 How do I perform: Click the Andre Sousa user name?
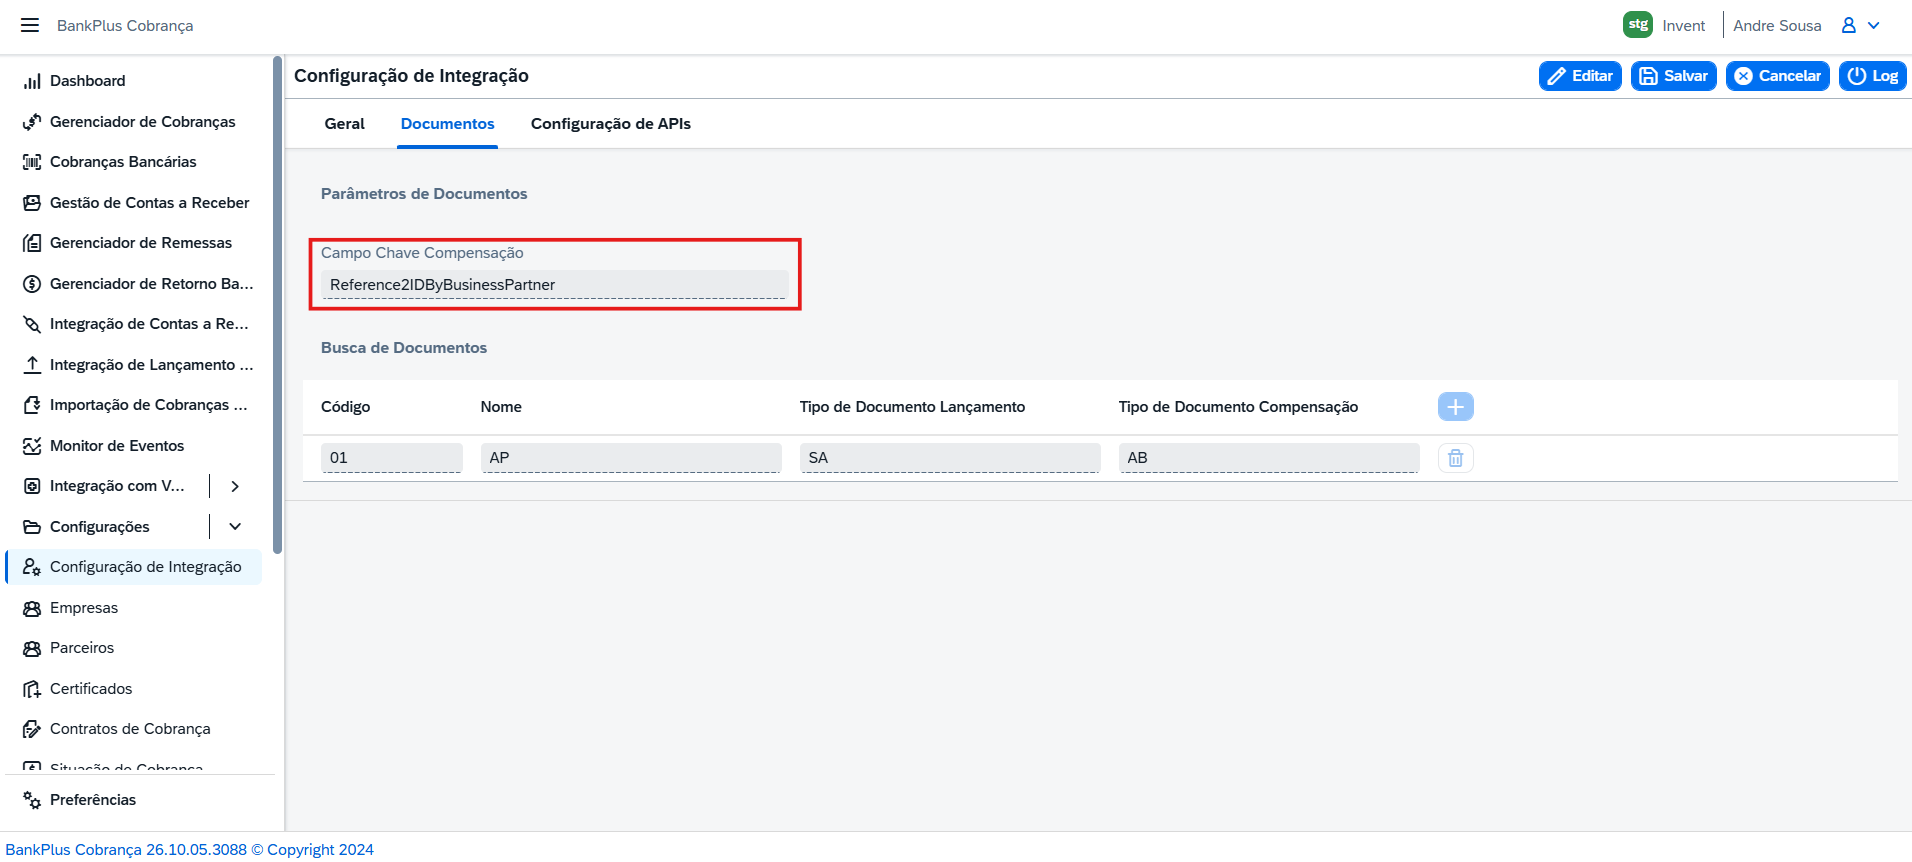(x=1777, y=26)
